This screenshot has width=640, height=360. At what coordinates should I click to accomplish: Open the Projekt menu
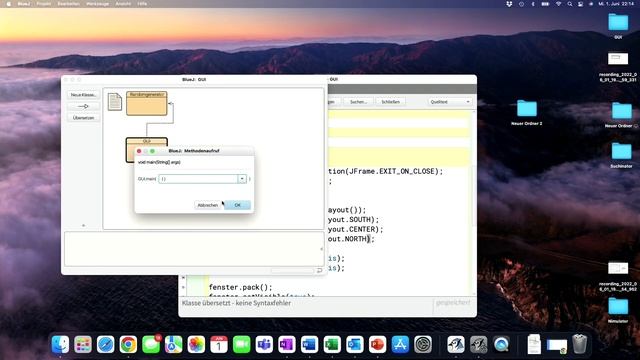pos(44,4)
